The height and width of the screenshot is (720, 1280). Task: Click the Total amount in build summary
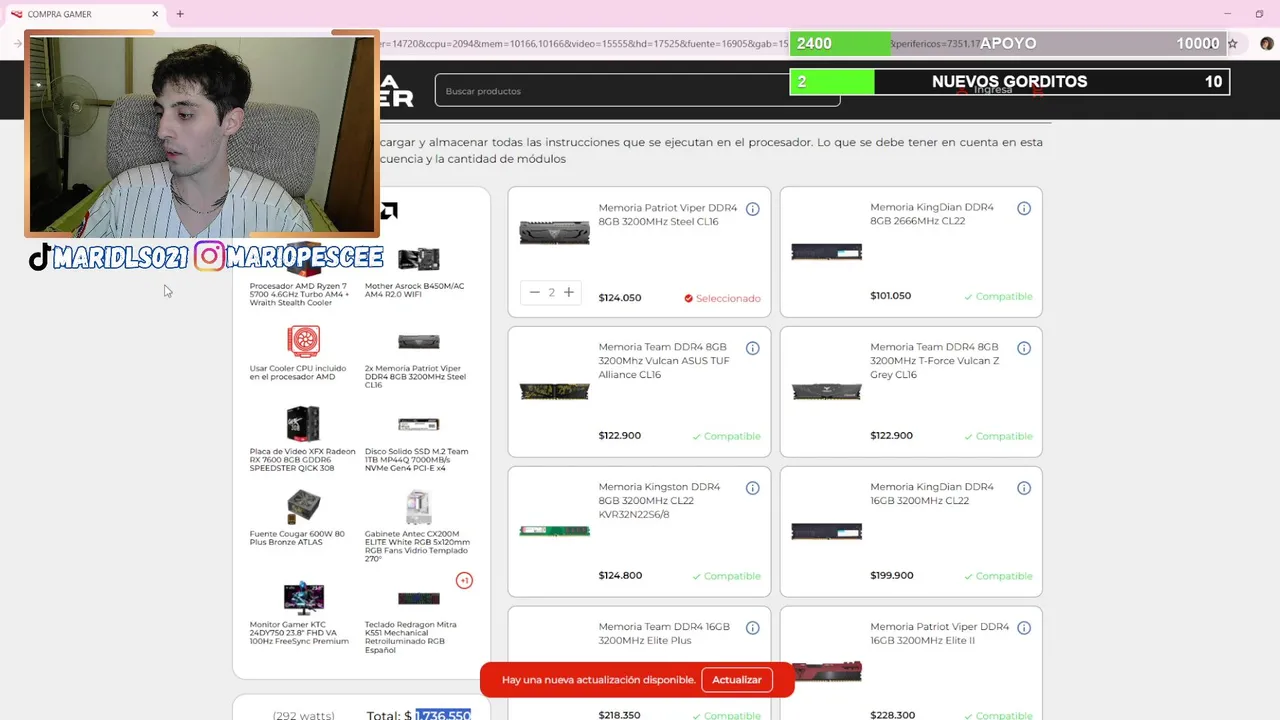click(x=442, y=715)
